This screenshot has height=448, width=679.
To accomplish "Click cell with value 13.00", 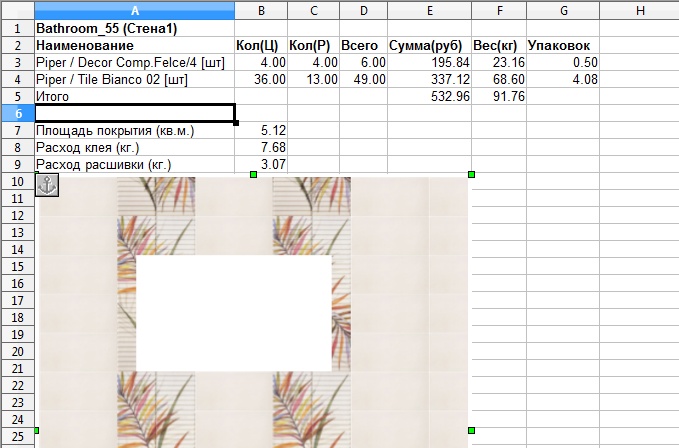I will click(x=314, y=80).
